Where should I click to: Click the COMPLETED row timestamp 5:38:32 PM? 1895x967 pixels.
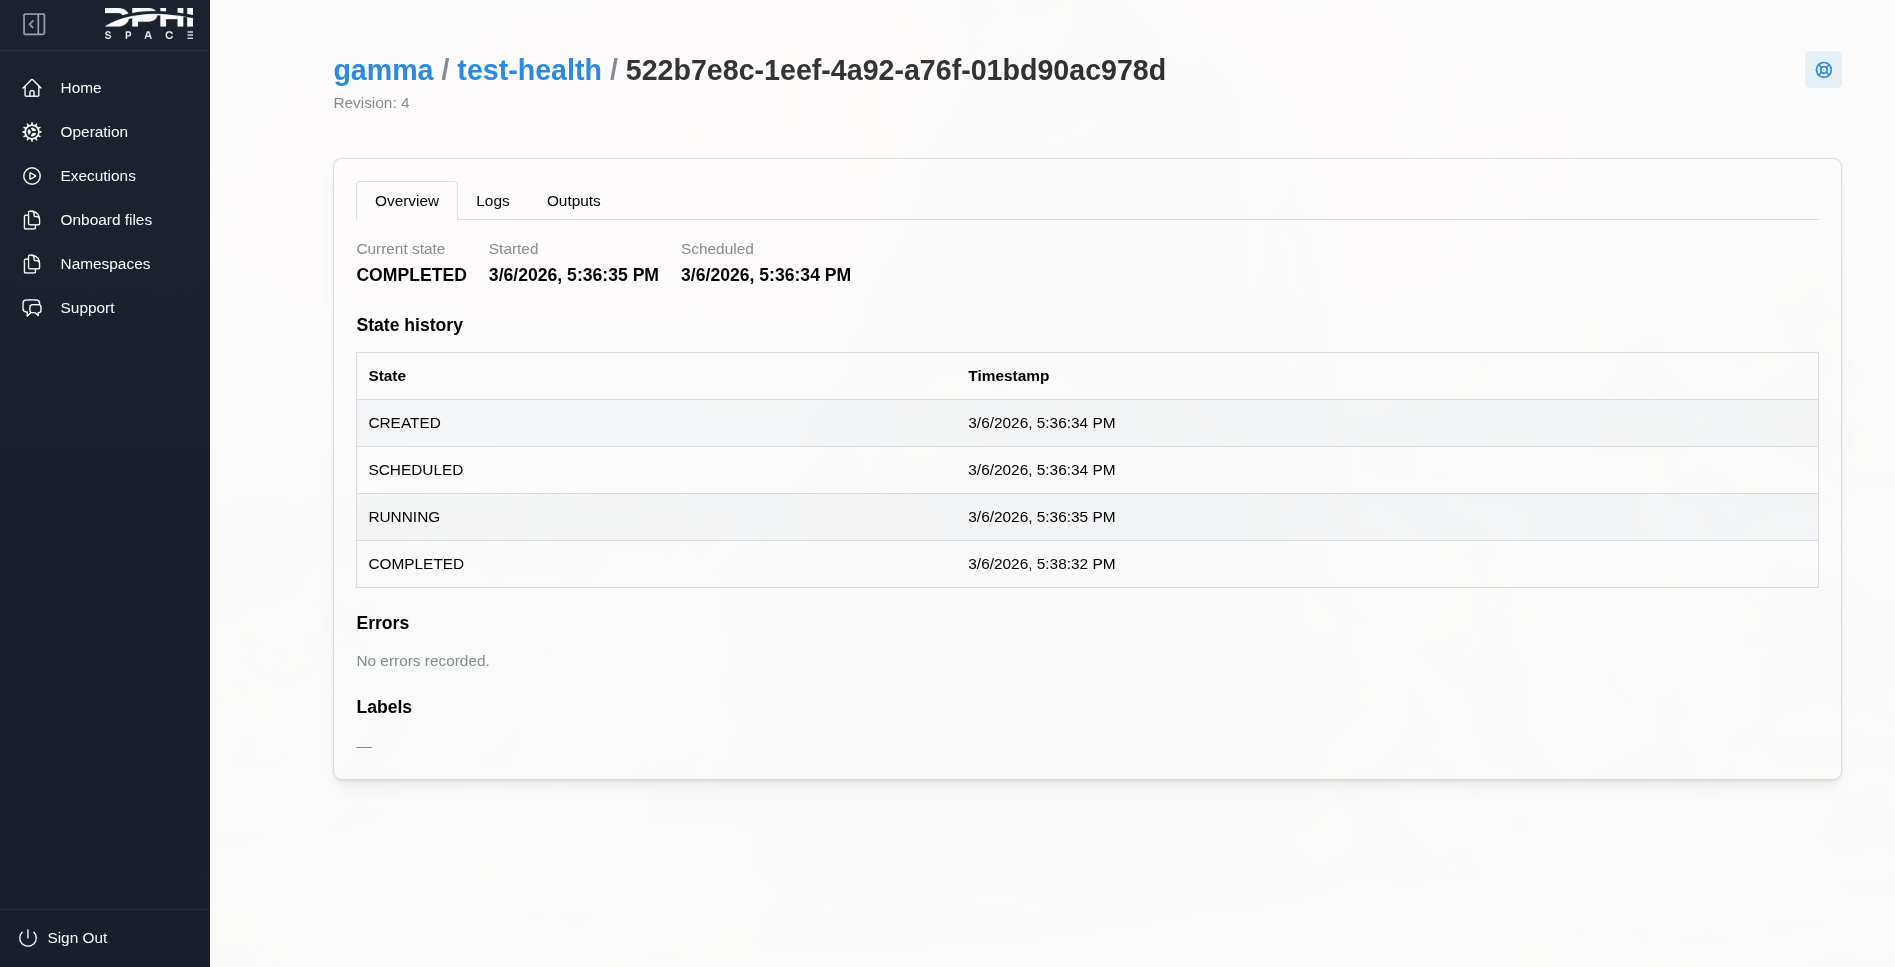[x=1042, y=564]
